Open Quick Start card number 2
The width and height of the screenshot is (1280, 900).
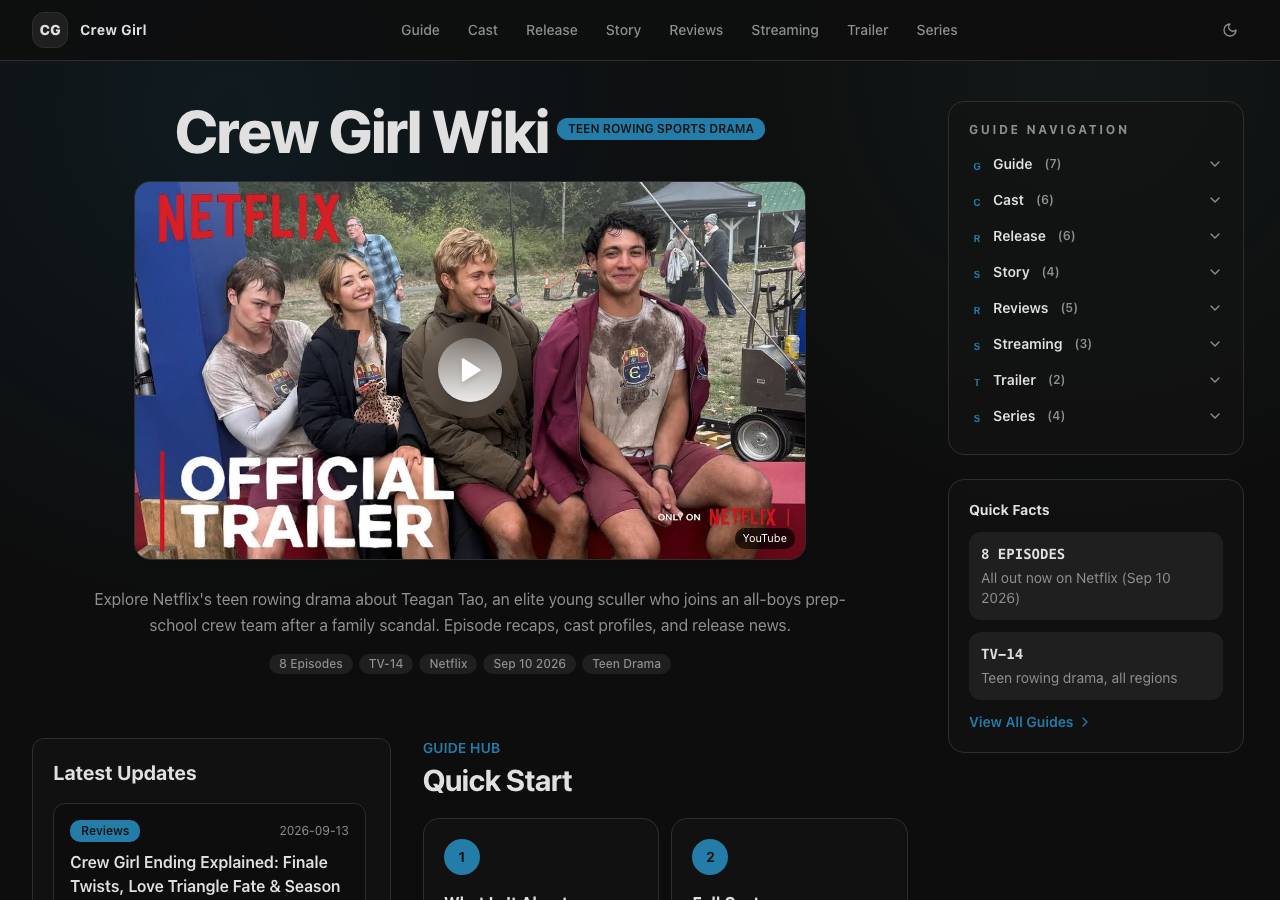point(789,859)
